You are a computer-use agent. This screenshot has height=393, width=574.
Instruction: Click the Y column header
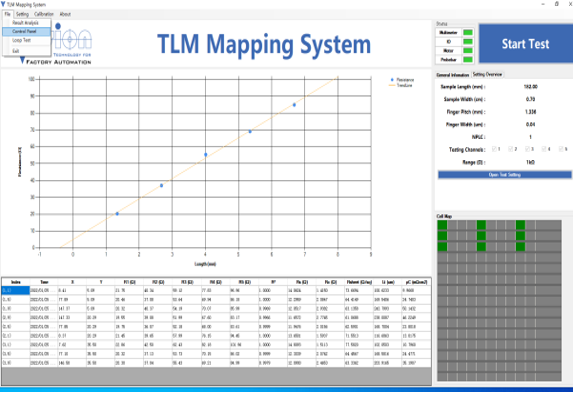tap(101, 282)
